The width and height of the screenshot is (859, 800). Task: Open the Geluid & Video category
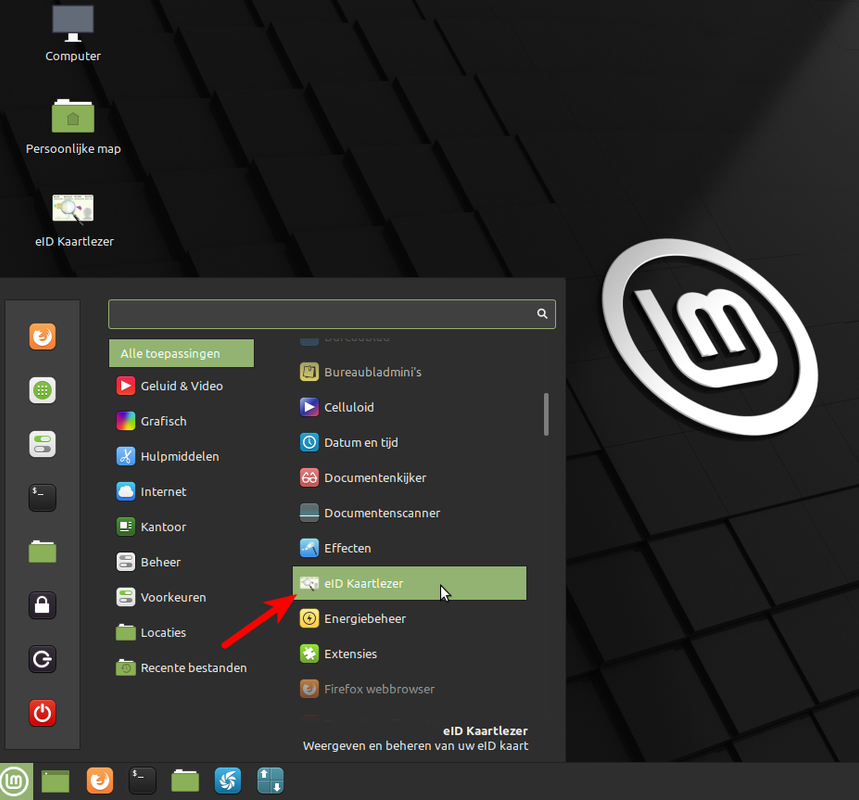pyautogui.click(x=181, y=386)
